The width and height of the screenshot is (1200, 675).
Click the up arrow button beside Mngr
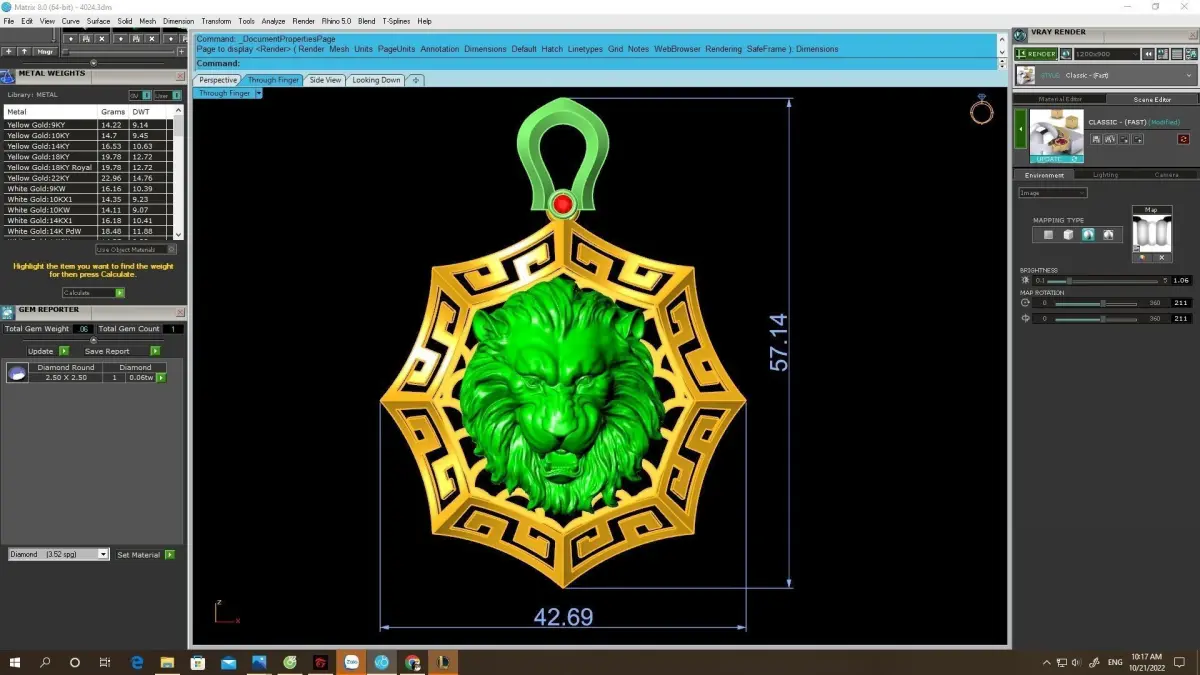(24, 51)
